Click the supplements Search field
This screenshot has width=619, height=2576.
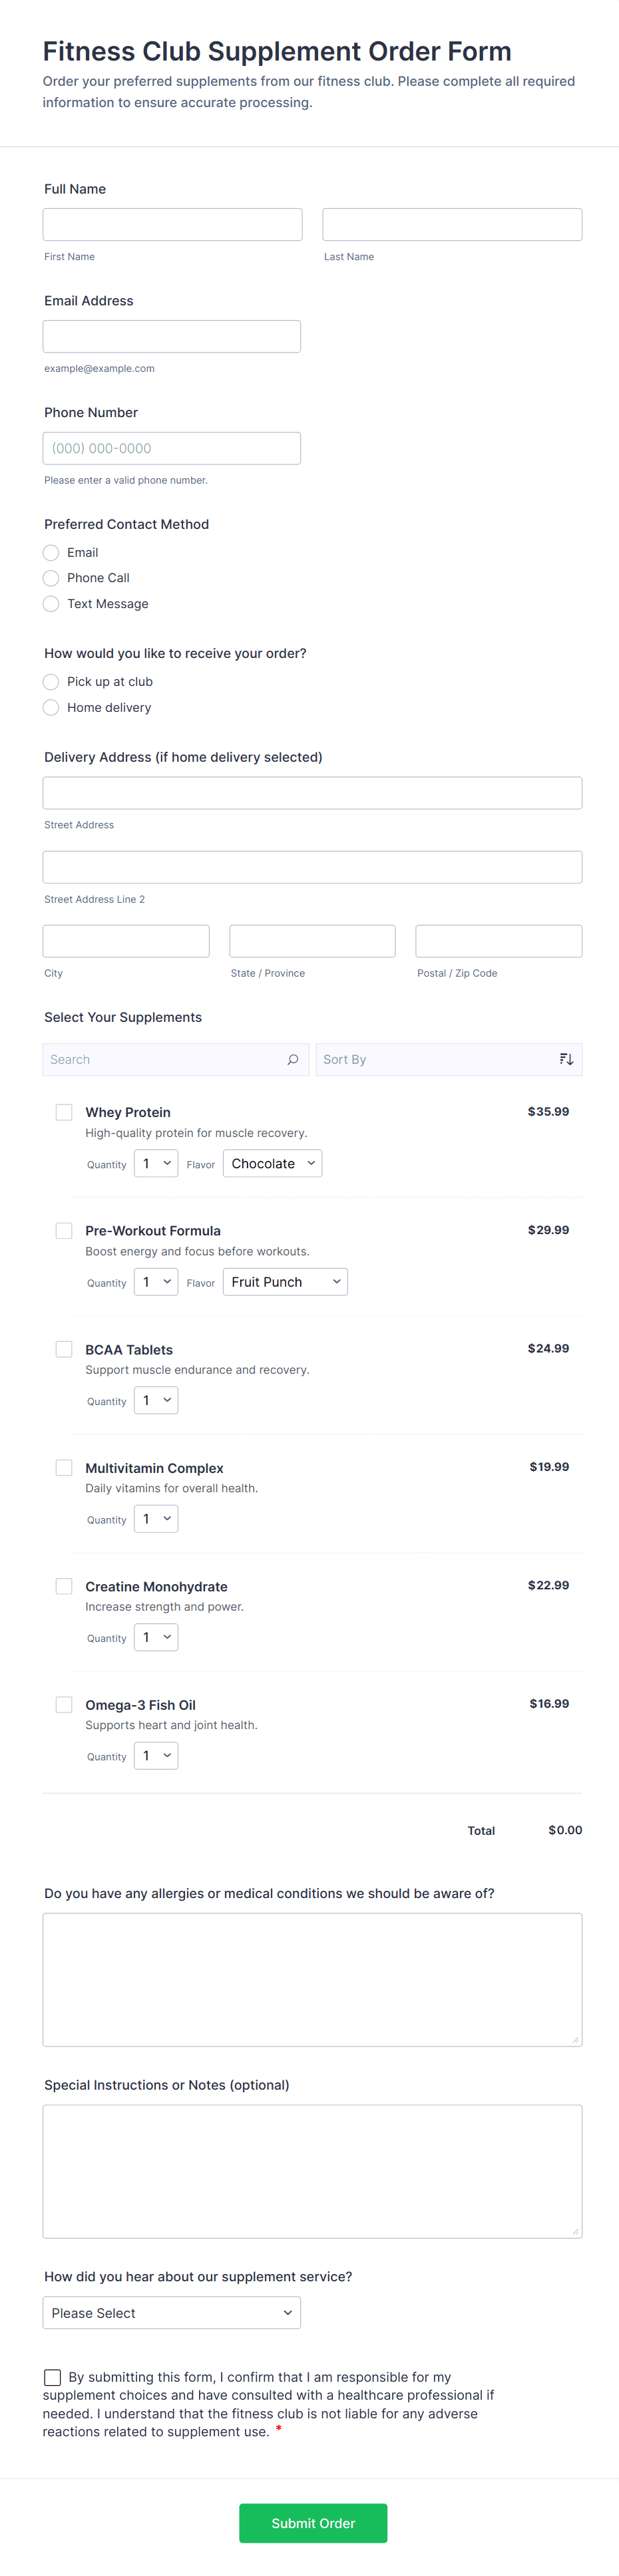pos(165,1059)
